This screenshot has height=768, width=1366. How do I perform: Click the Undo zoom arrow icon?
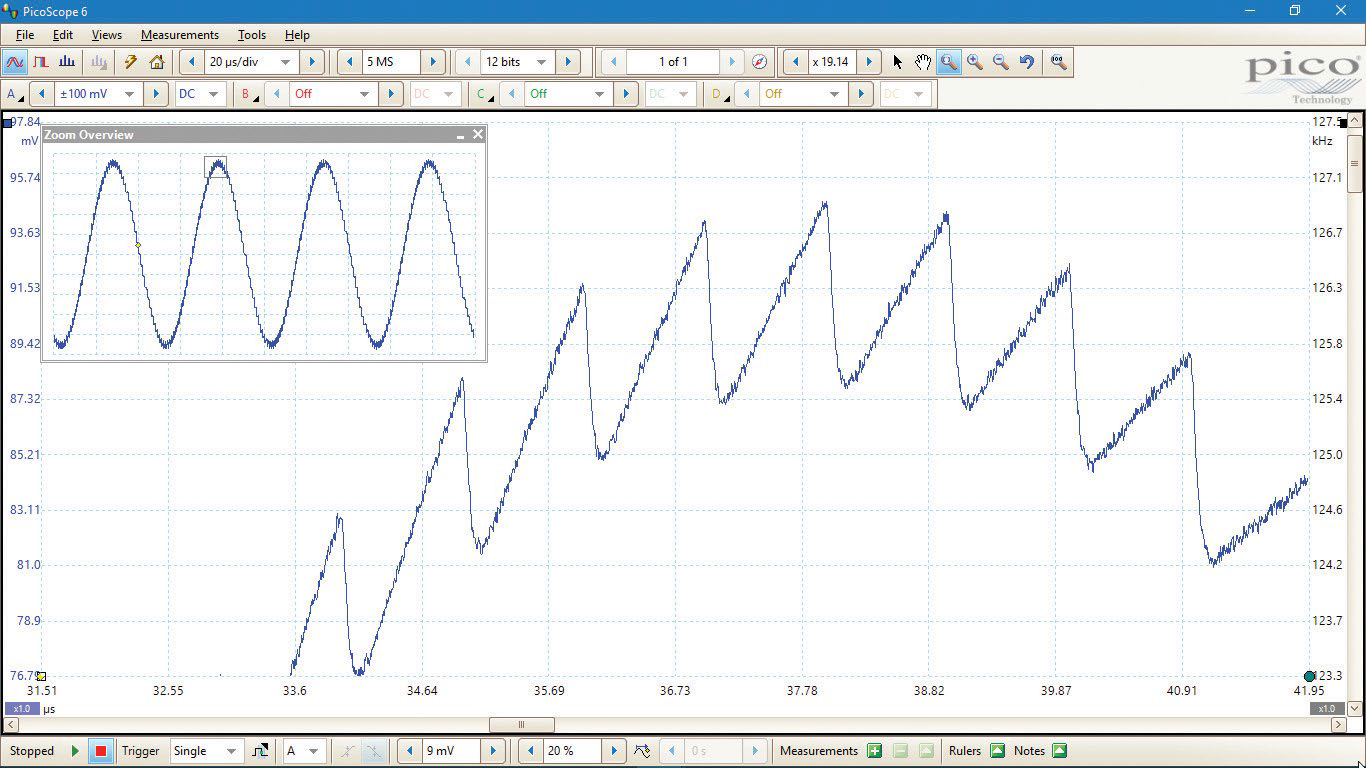[1027, 62]
